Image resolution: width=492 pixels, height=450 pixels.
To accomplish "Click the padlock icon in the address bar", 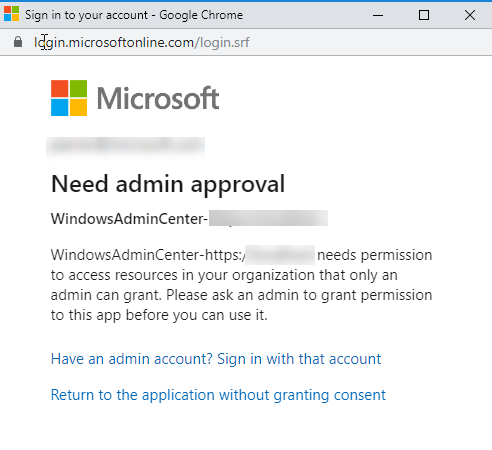I will pos(18,42).
